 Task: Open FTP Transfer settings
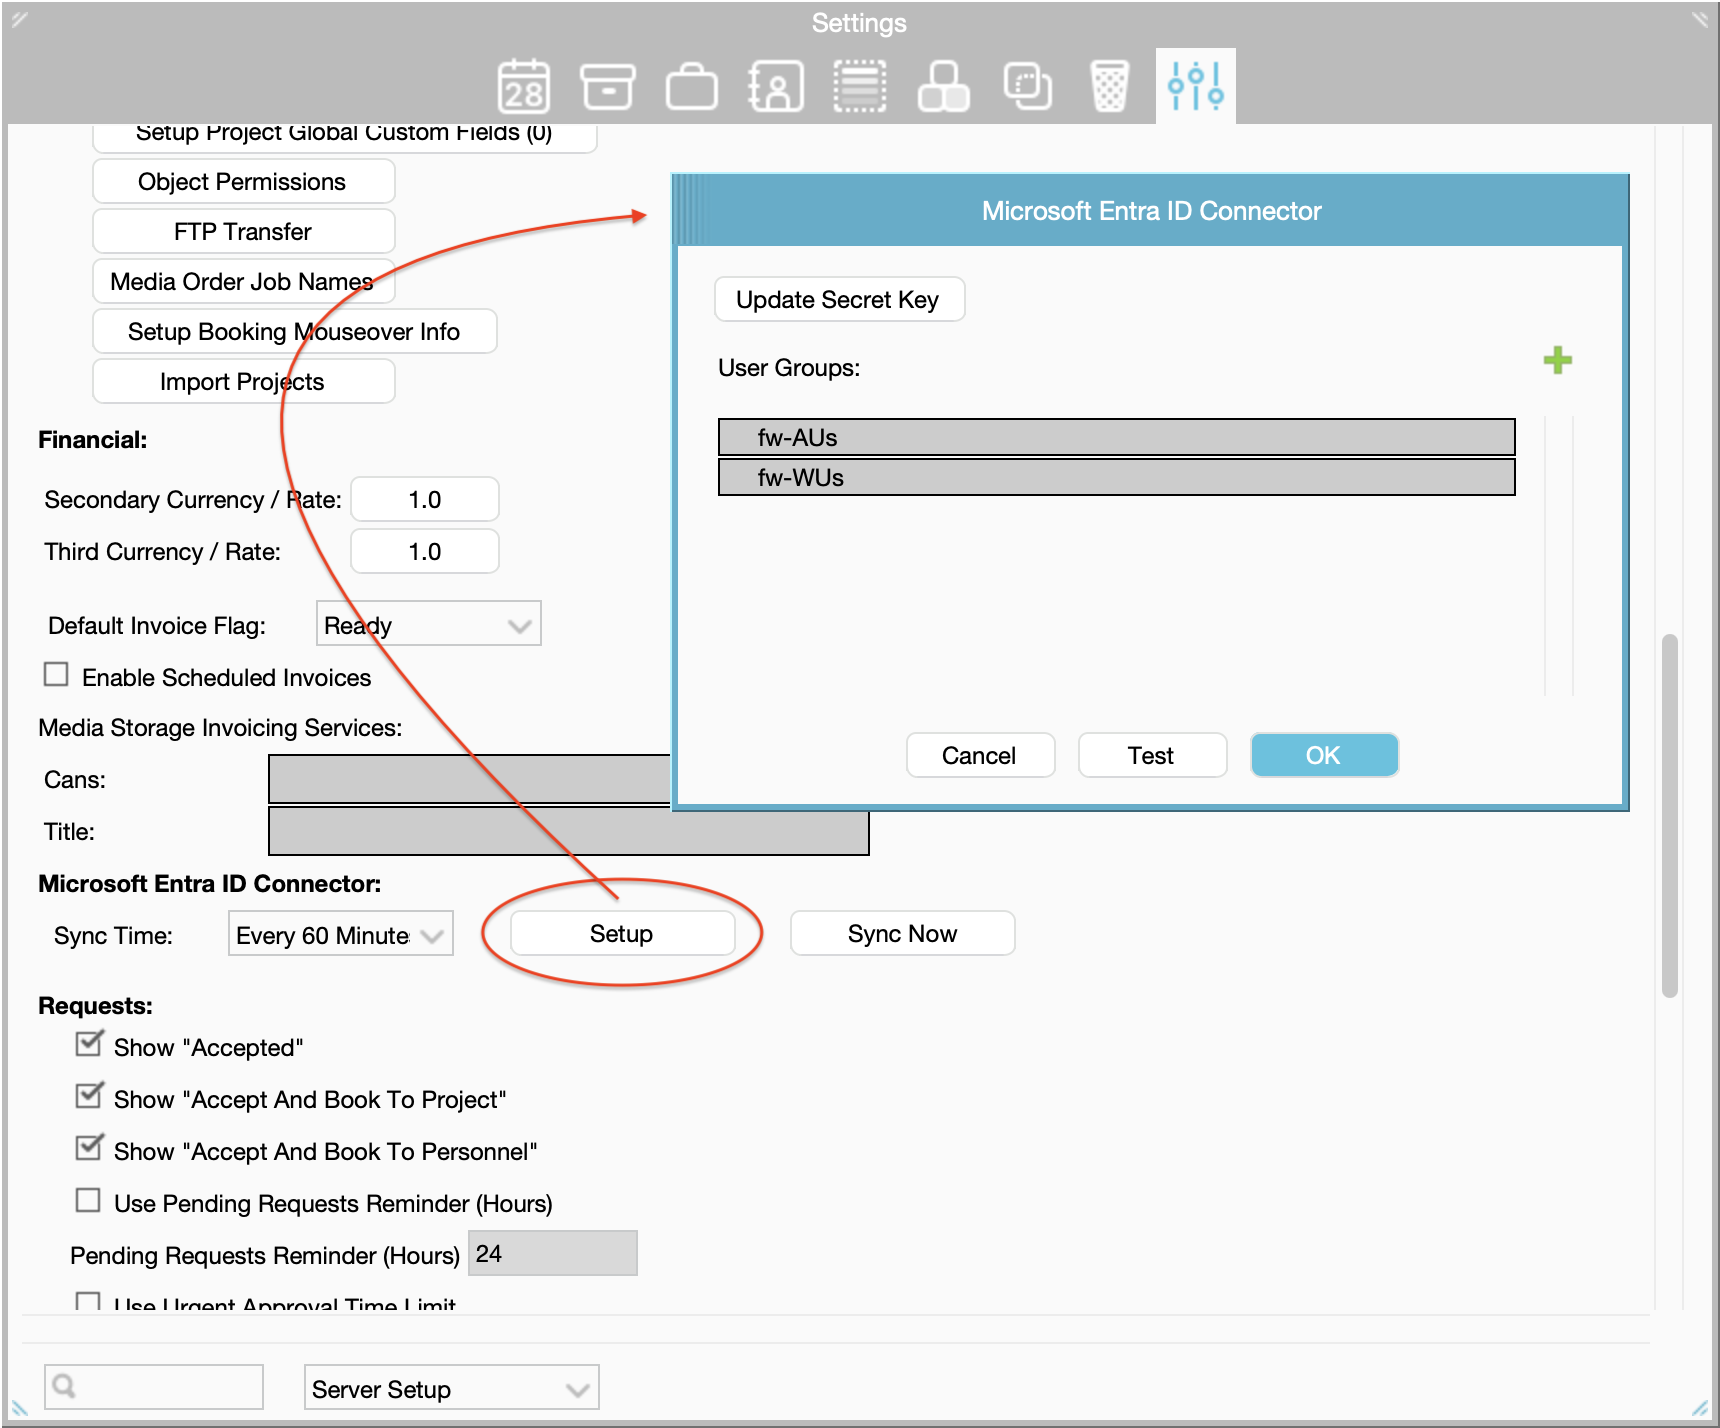[243, 232]
